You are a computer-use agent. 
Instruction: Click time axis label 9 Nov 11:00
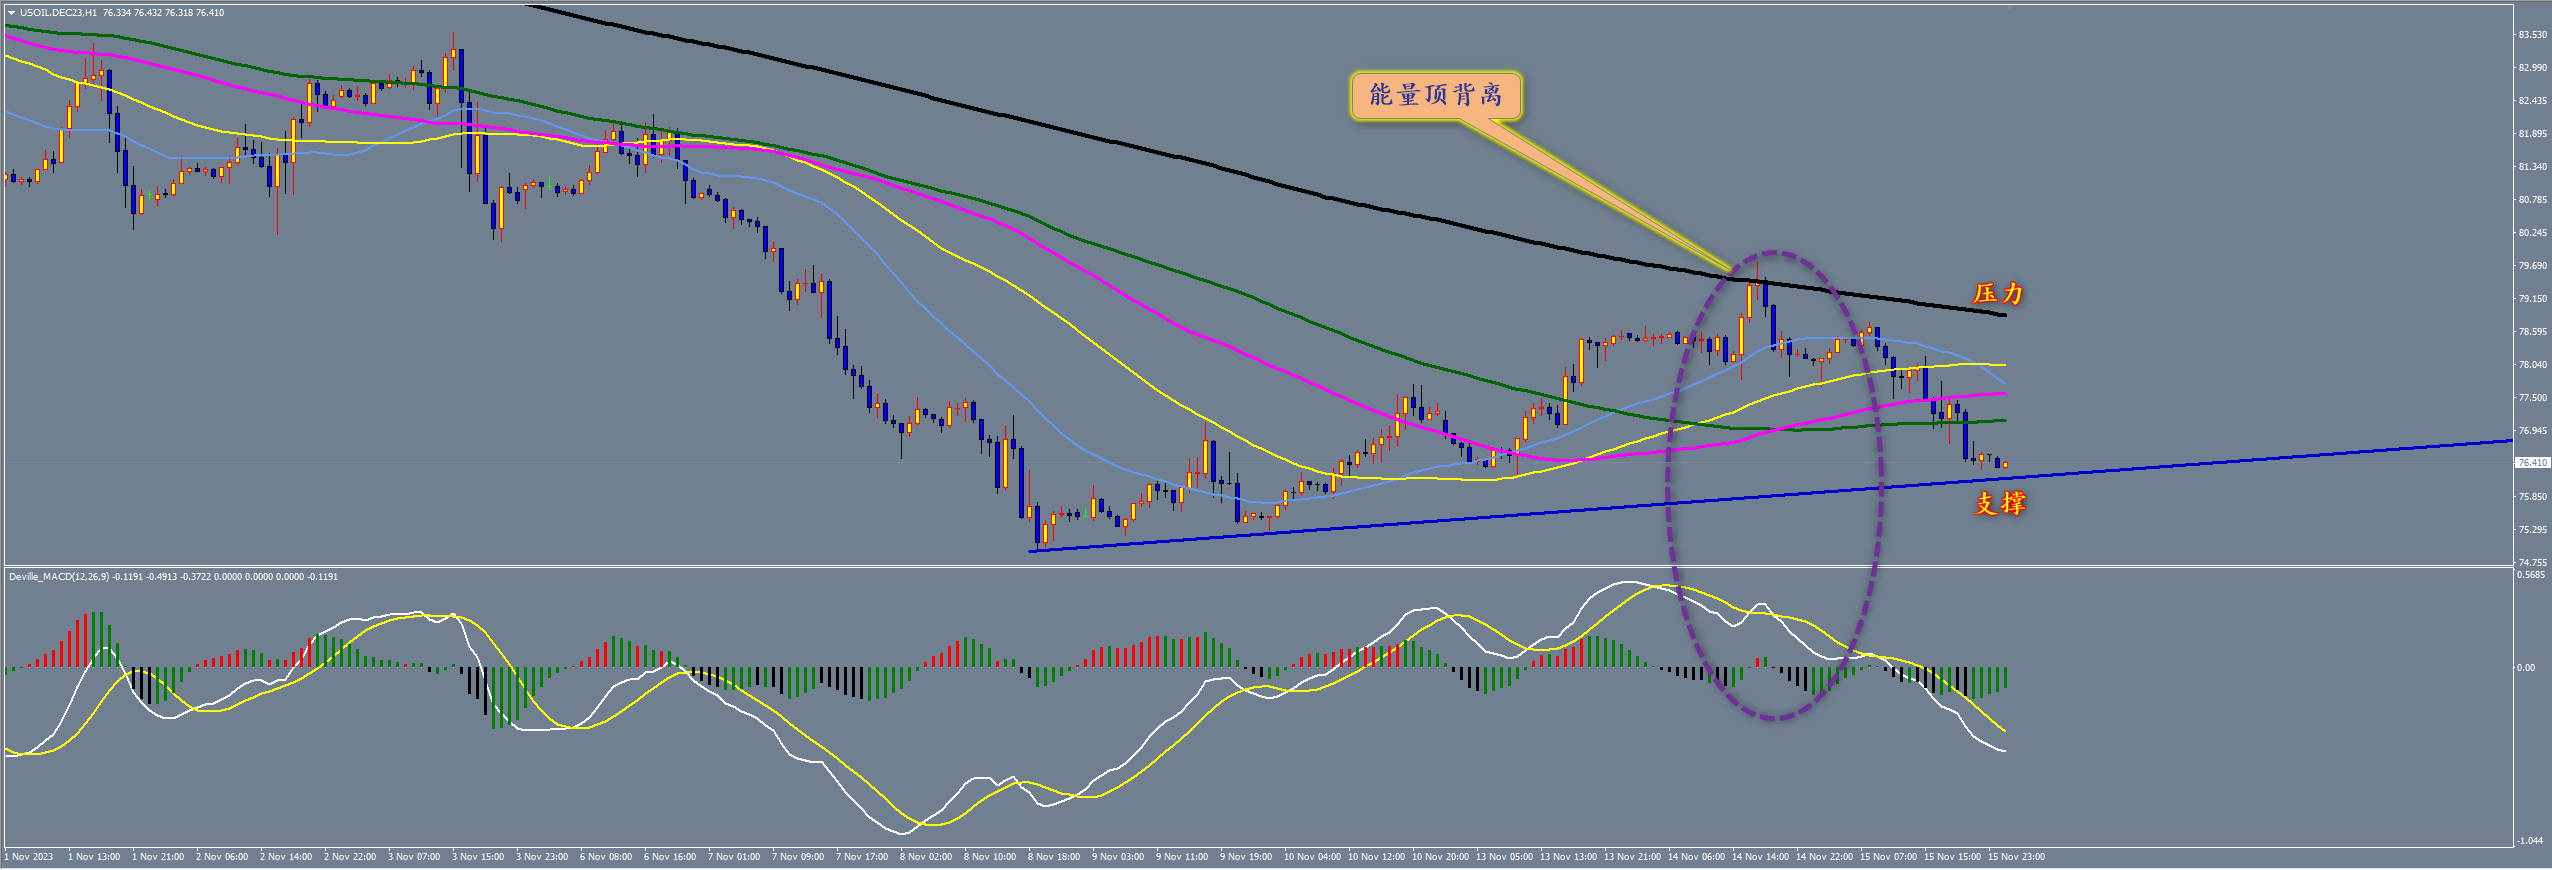pos(1182,857)
